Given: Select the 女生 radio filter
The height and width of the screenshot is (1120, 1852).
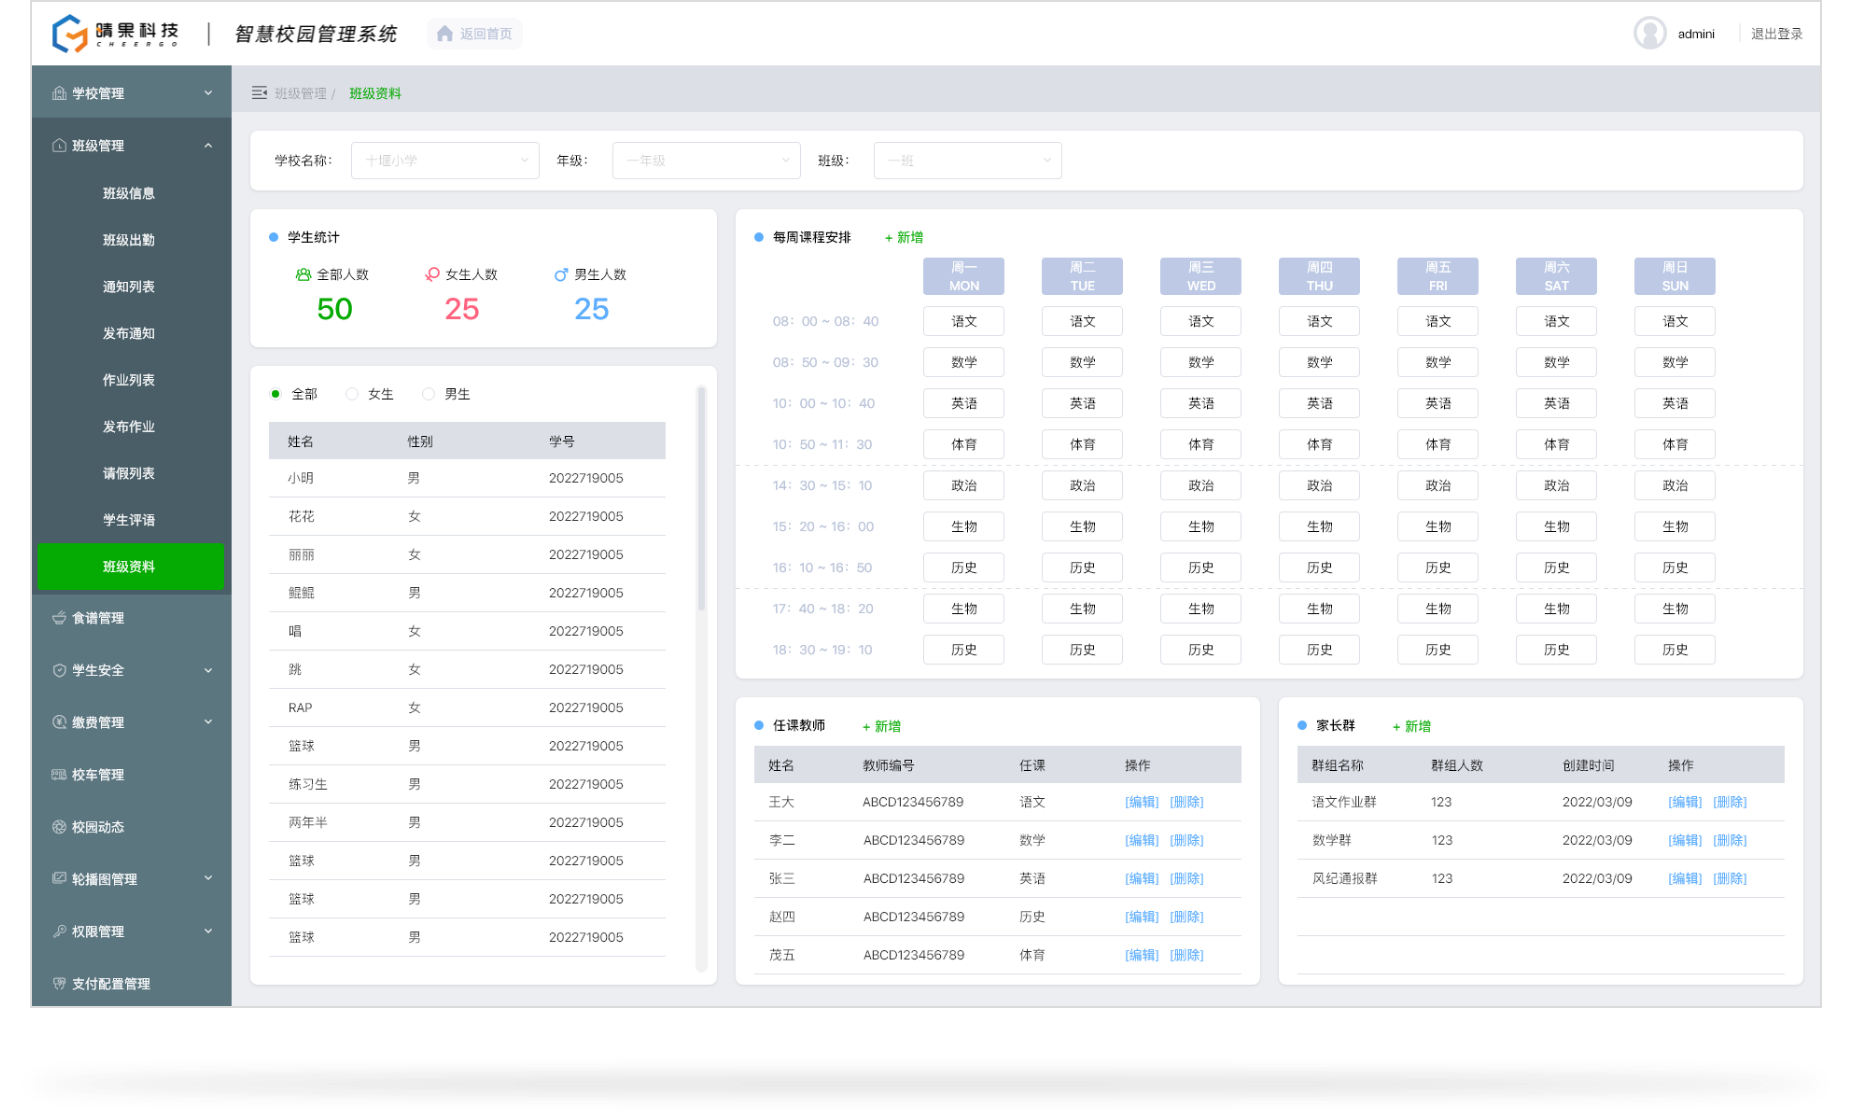Looking at the screenshot, I should 352,394.
